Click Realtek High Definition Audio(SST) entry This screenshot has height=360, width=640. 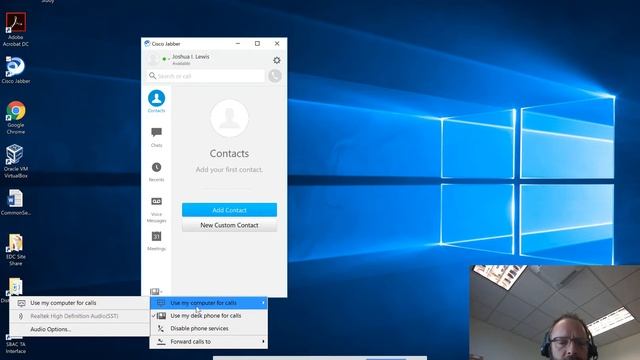click(80, 316)
